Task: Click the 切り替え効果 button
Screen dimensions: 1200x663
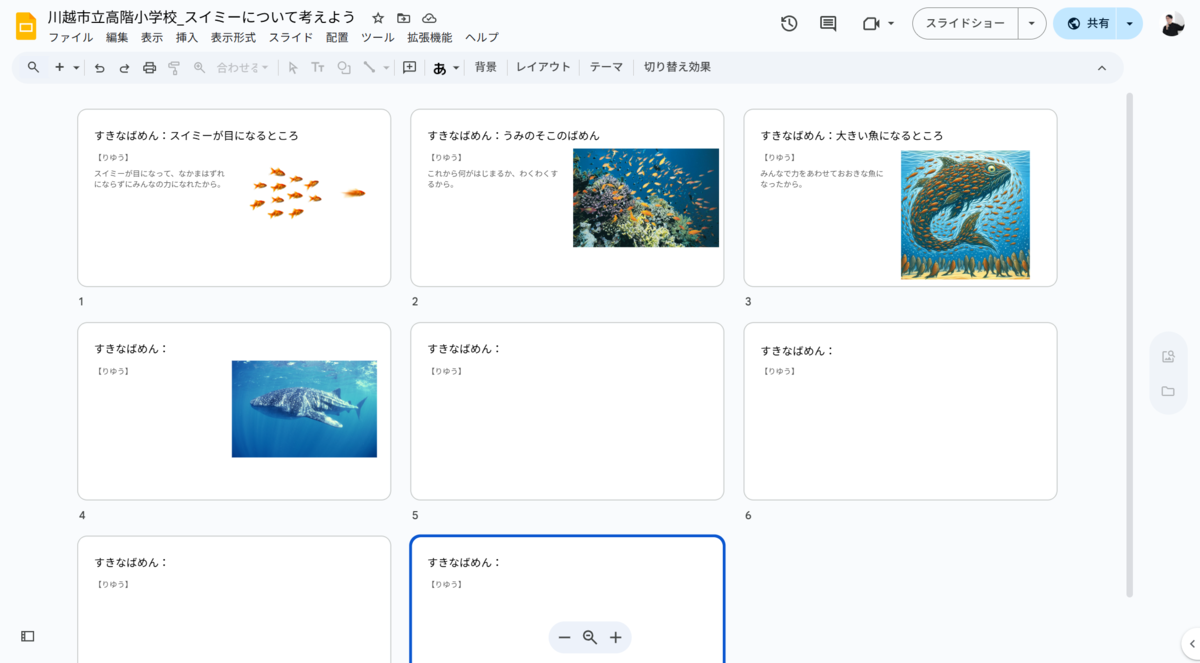Action: [677, 67]
